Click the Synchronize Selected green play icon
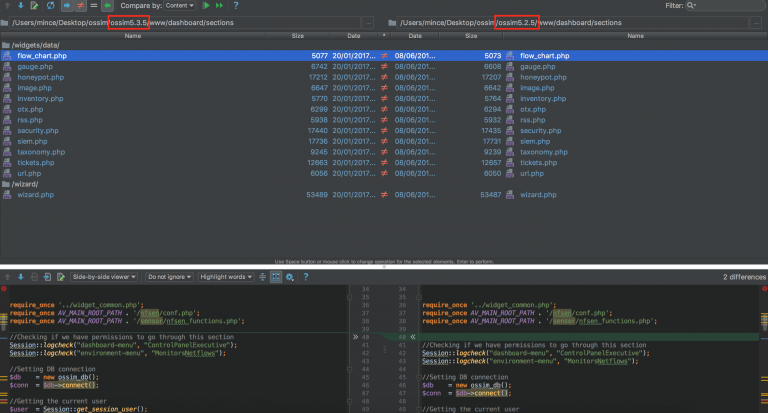The width and height of the screenshot is (768, 413). pyautogui.click(x=206, y=6)
